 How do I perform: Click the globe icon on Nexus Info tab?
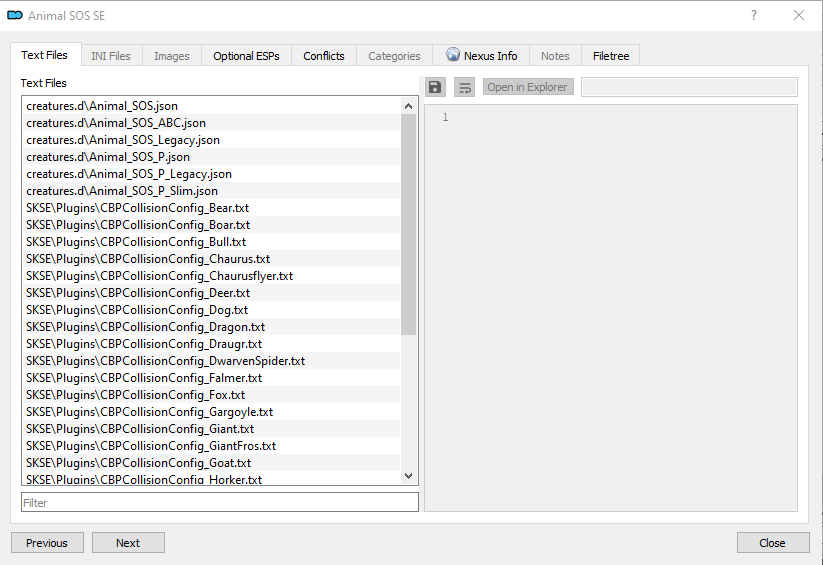pyautogui.click(x=453, y=55)
